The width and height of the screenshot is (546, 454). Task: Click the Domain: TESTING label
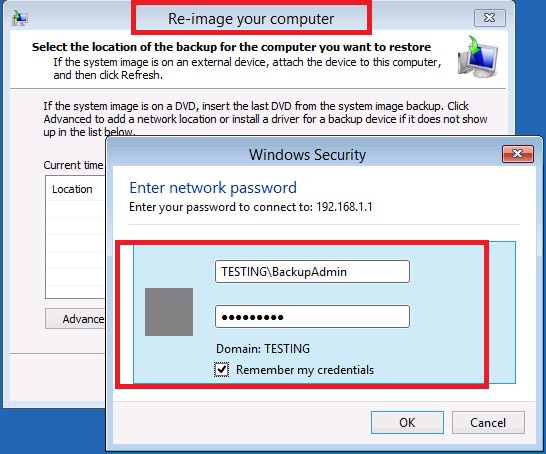coord(263,349)
